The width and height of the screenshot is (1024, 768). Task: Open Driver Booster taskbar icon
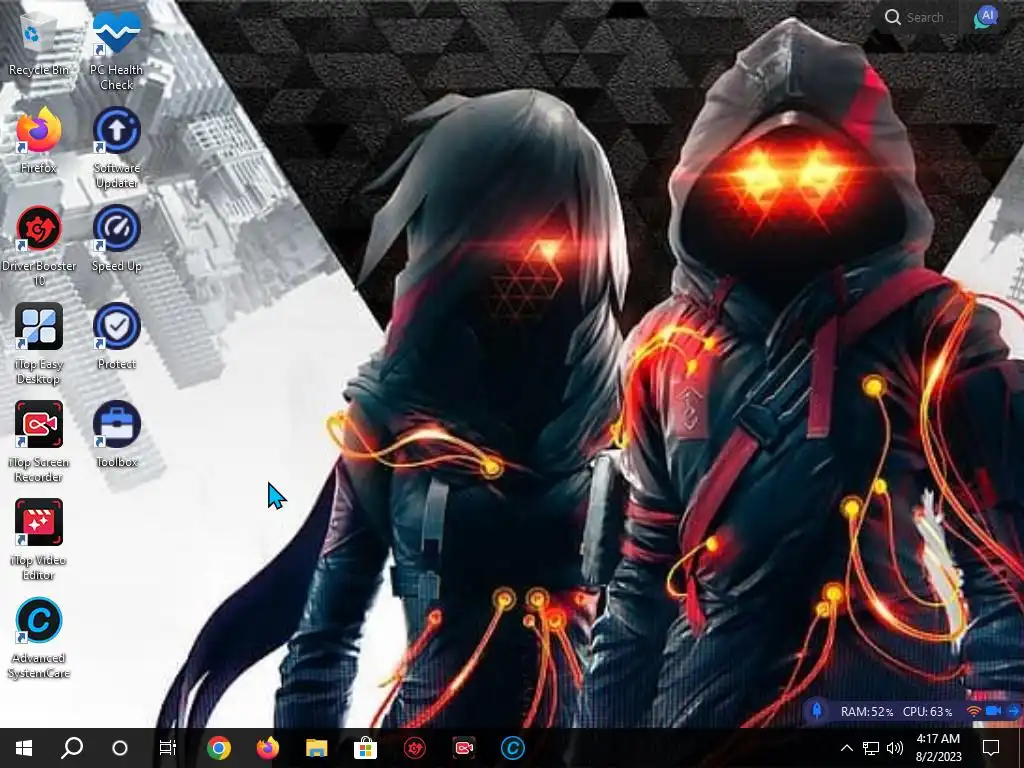(x=415, y=748)
